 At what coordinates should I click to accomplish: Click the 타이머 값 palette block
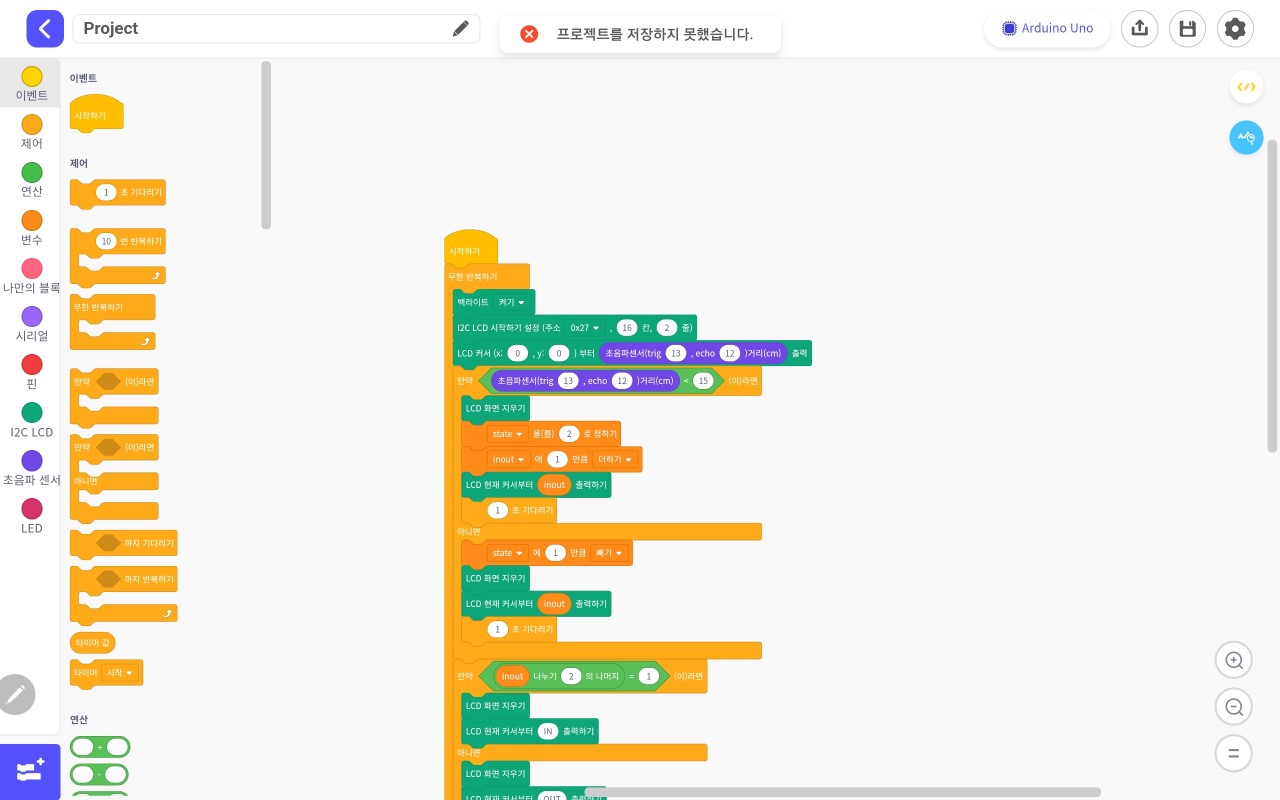pyautogui.click(x=92, y=642)
